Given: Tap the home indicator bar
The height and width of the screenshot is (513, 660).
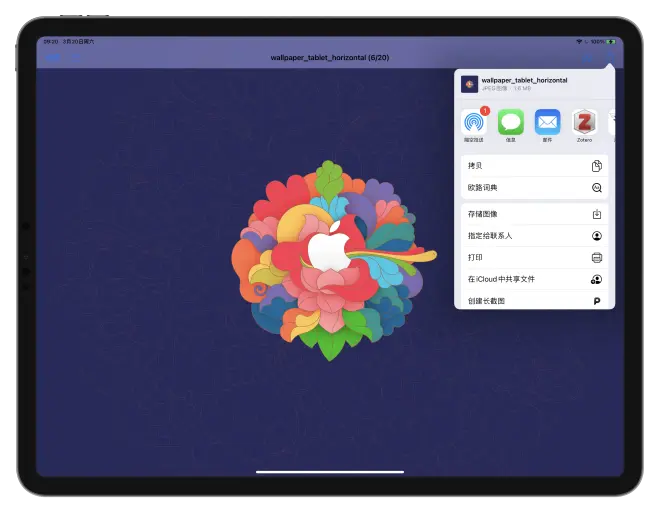Looking at the screenshot, I should coord(330,472).
